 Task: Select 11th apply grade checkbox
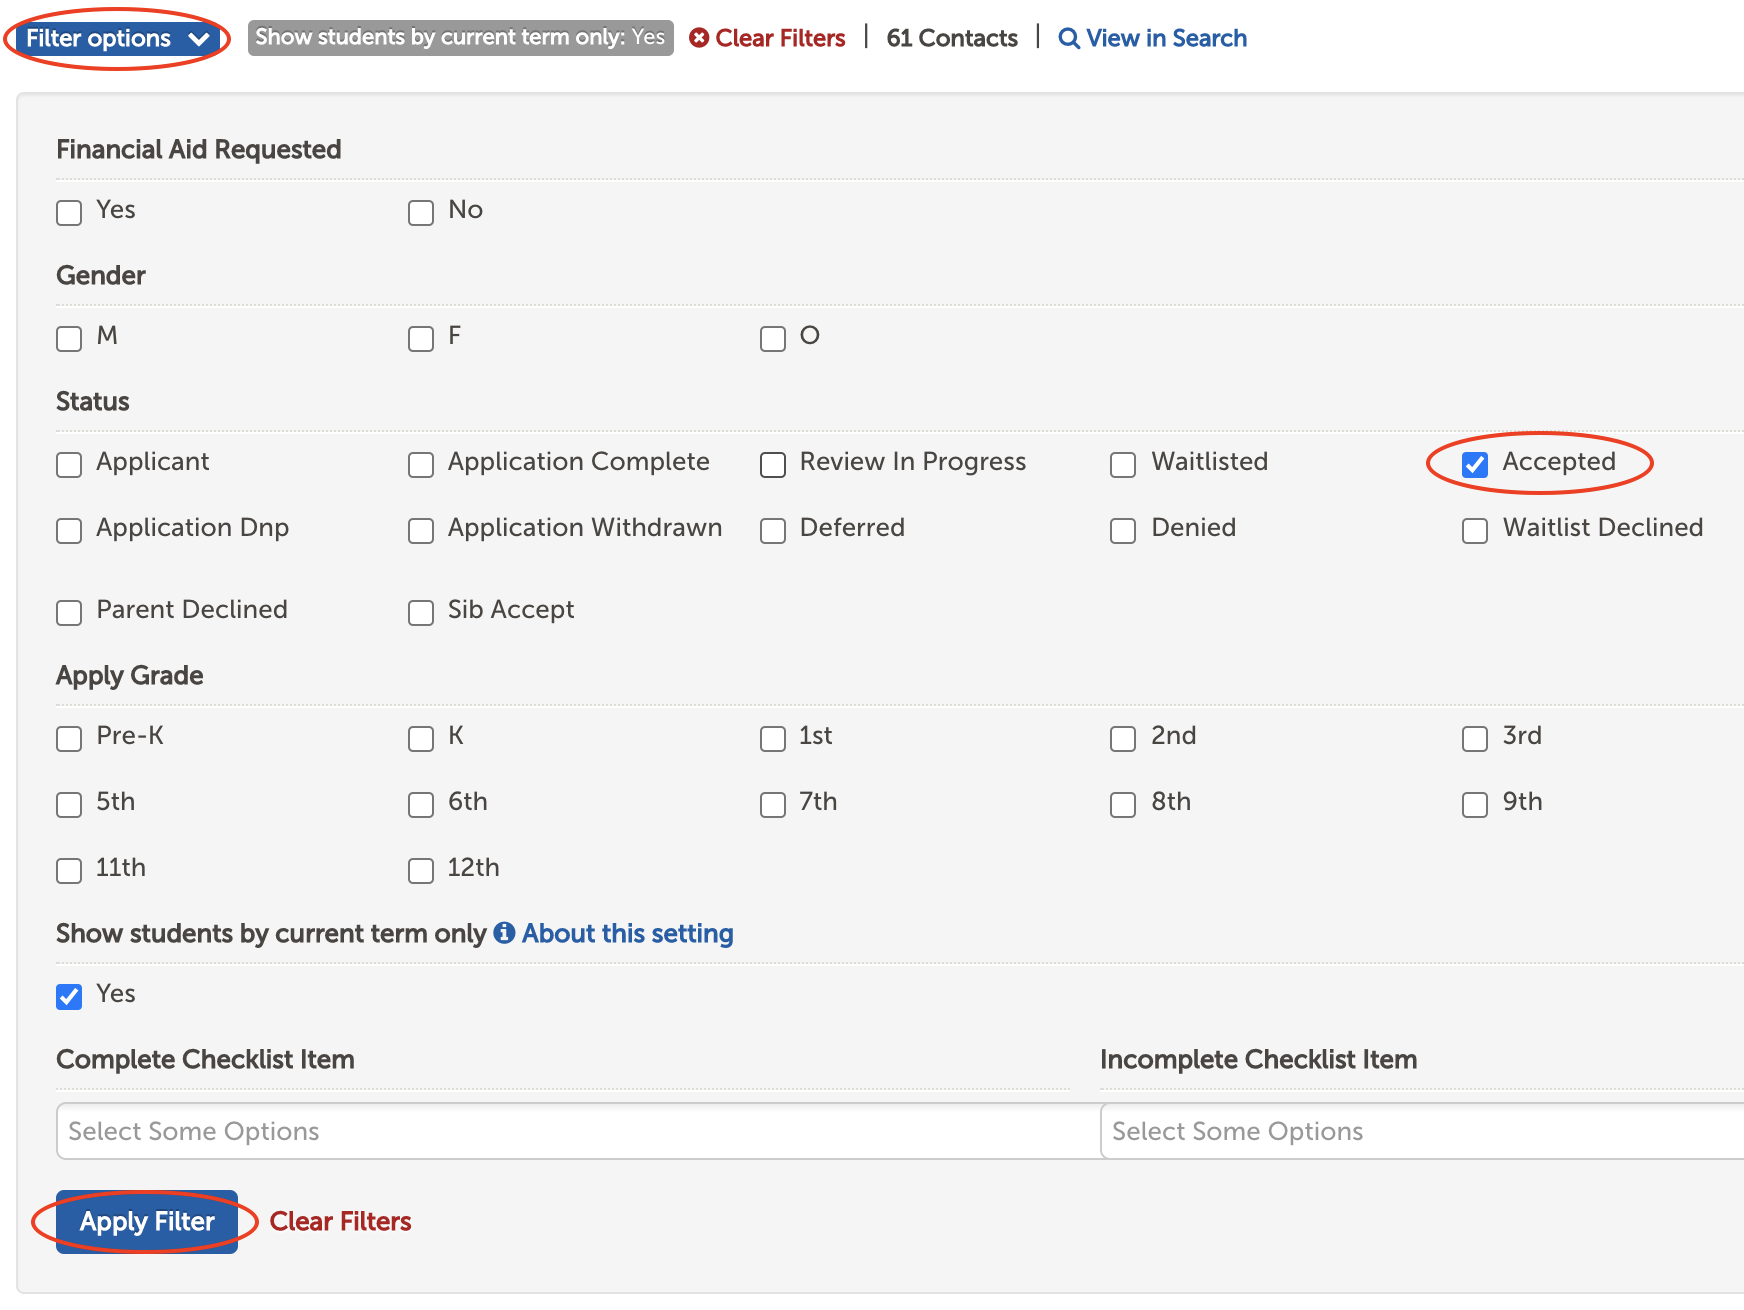coord(69,870)
